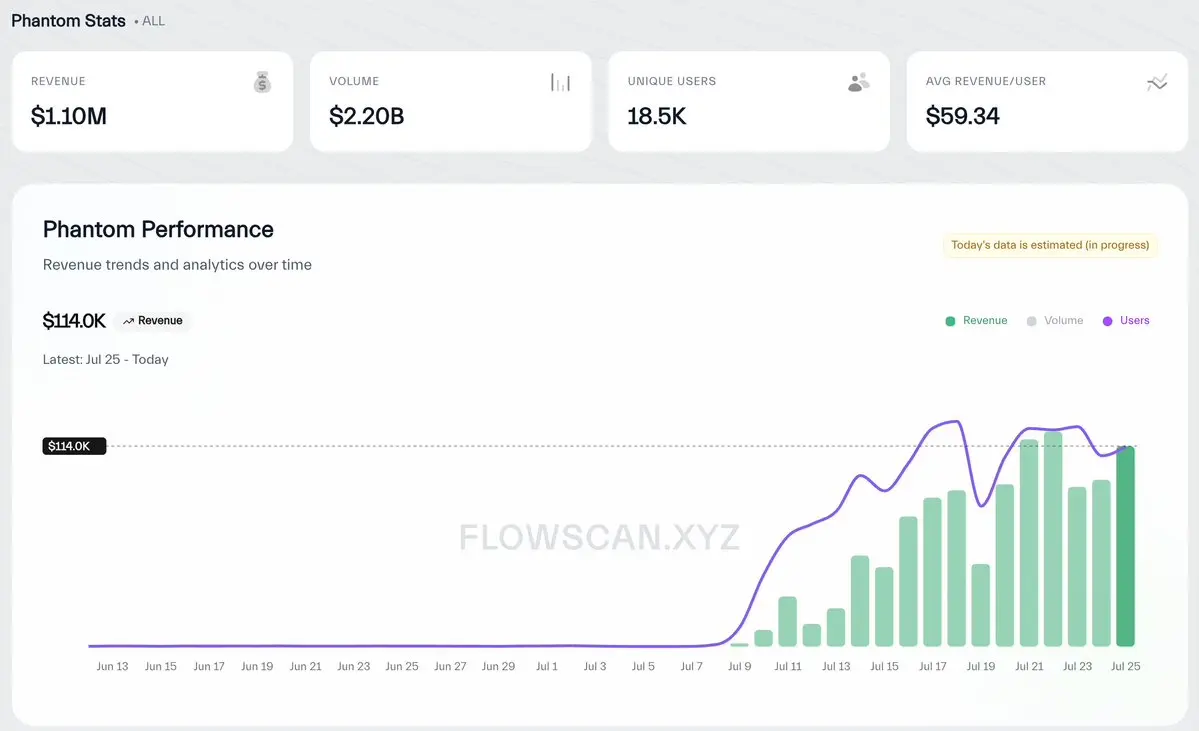Open the Avg Revenue/User $59.34 card
Screen dimensions: 1199x731
[1047, 102]
